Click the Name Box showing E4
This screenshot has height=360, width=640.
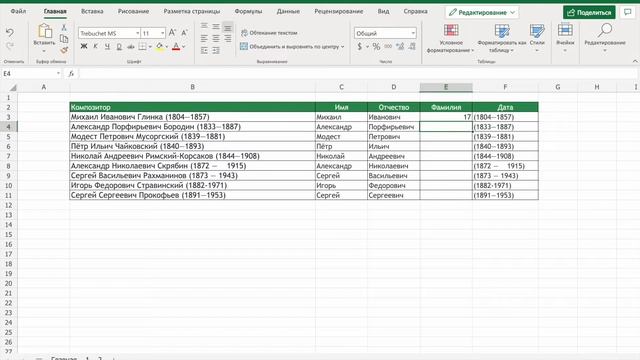pyautogui.click(x=31, y=73)
